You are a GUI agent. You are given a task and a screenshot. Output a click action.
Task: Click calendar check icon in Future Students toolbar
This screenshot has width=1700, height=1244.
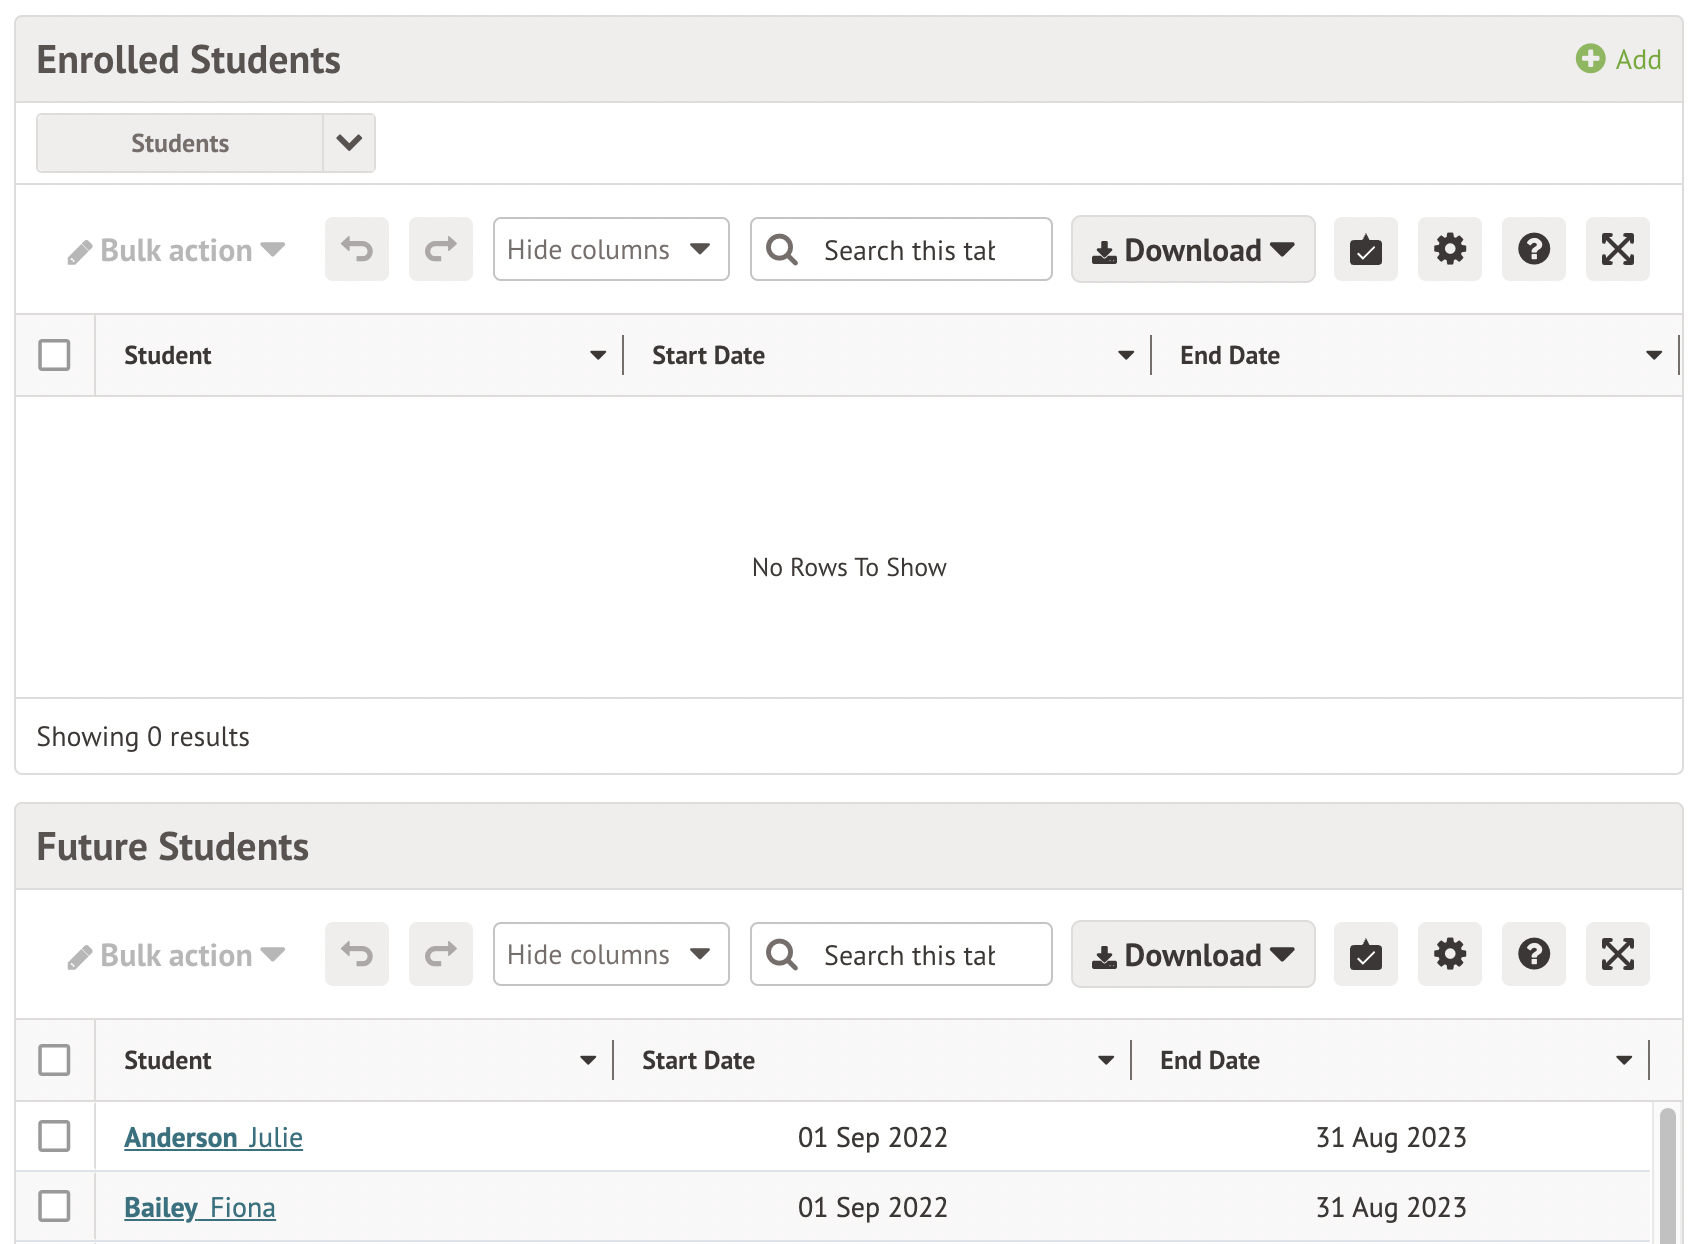[1365, 954]
